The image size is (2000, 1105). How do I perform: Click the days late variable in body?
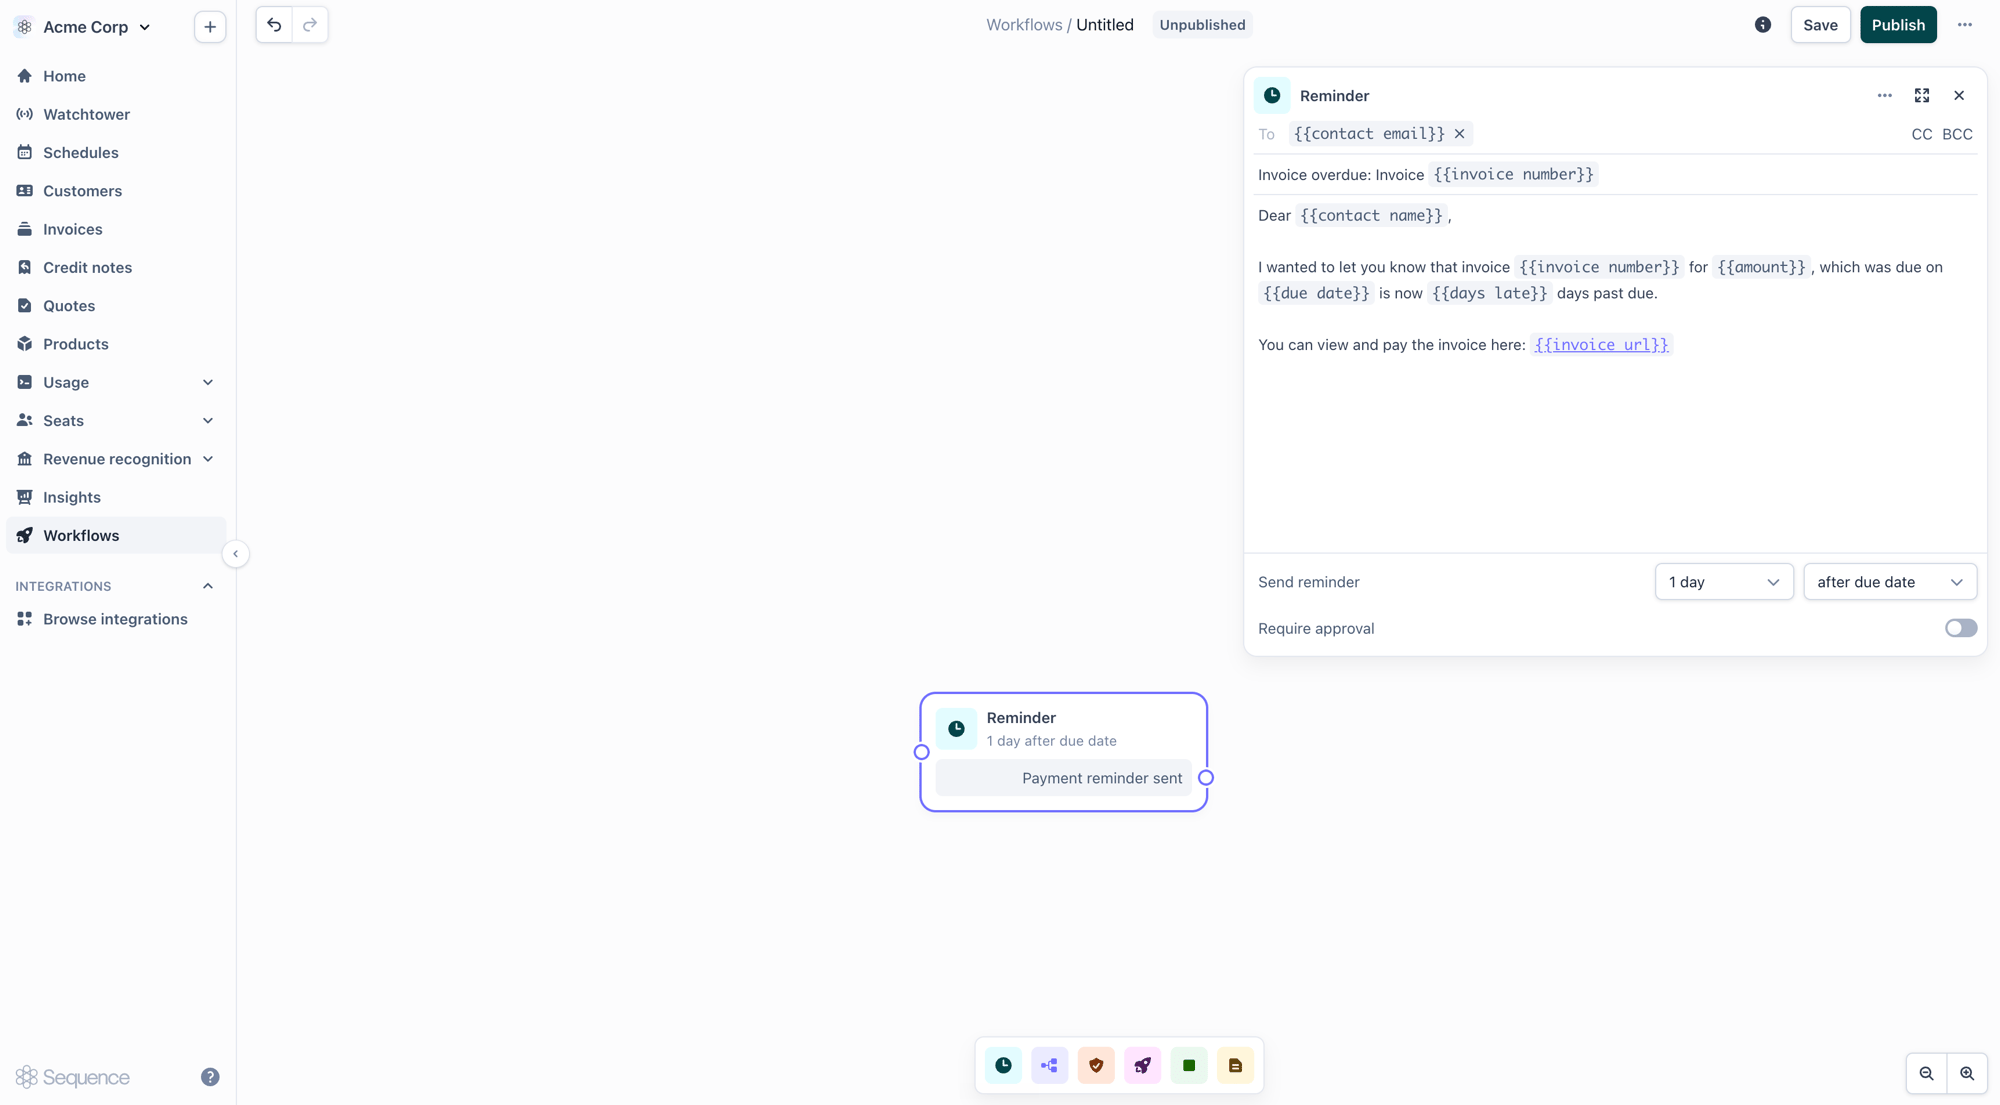click(x=1489, y=293)
